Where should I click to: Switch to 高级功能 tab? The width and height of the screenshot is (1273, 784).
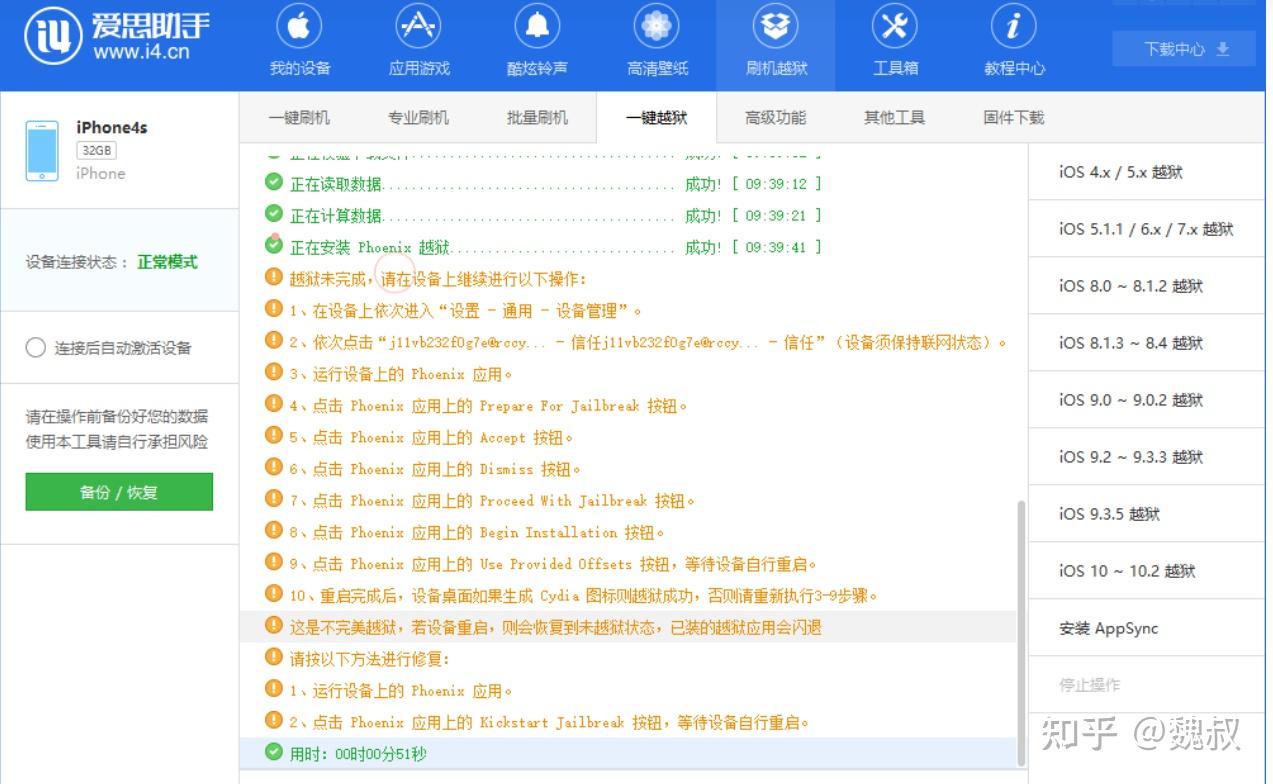(x=775, y=118)
